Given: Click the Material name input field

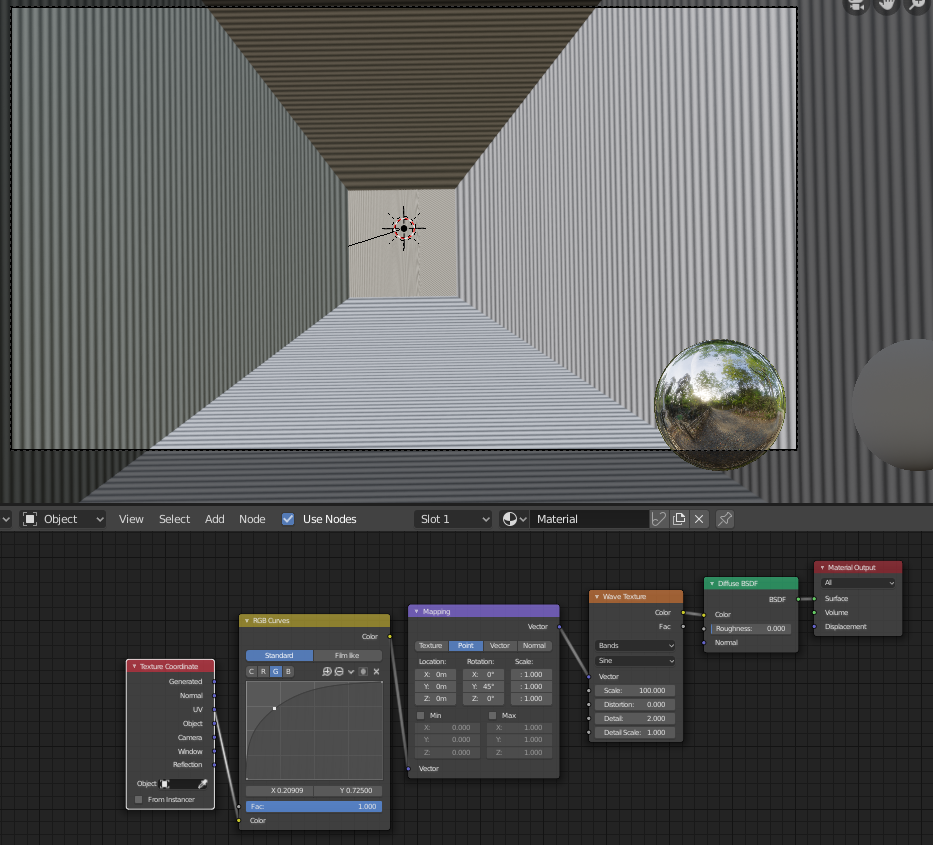Looking at the screenshot, I should [590, 519].
